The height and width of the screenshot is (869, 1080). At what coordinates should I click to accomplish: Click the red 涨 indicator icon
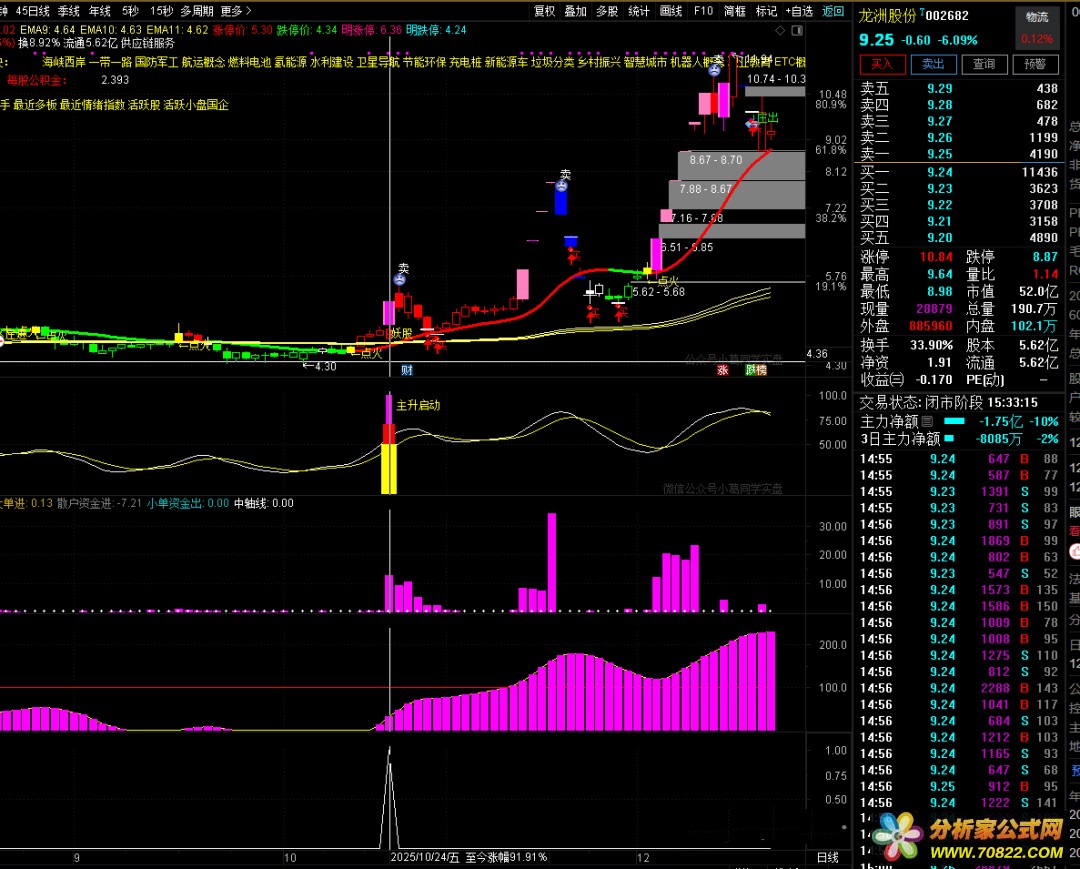point(722,370)
